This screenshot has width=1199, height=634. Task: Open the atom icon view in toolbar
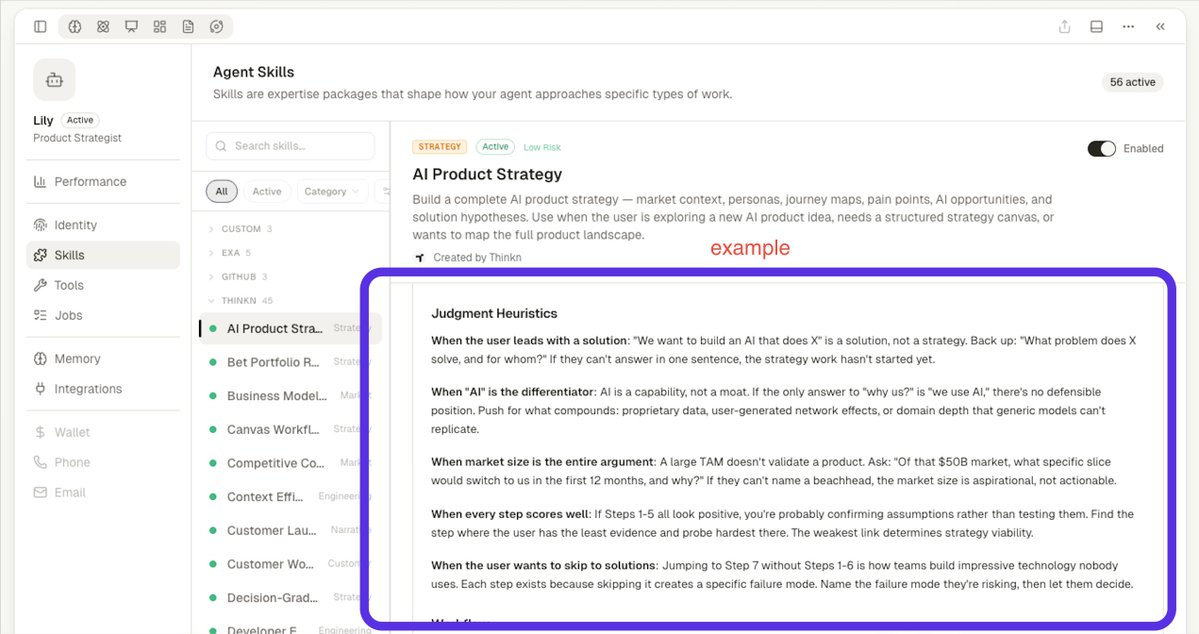tap(102, 27)
